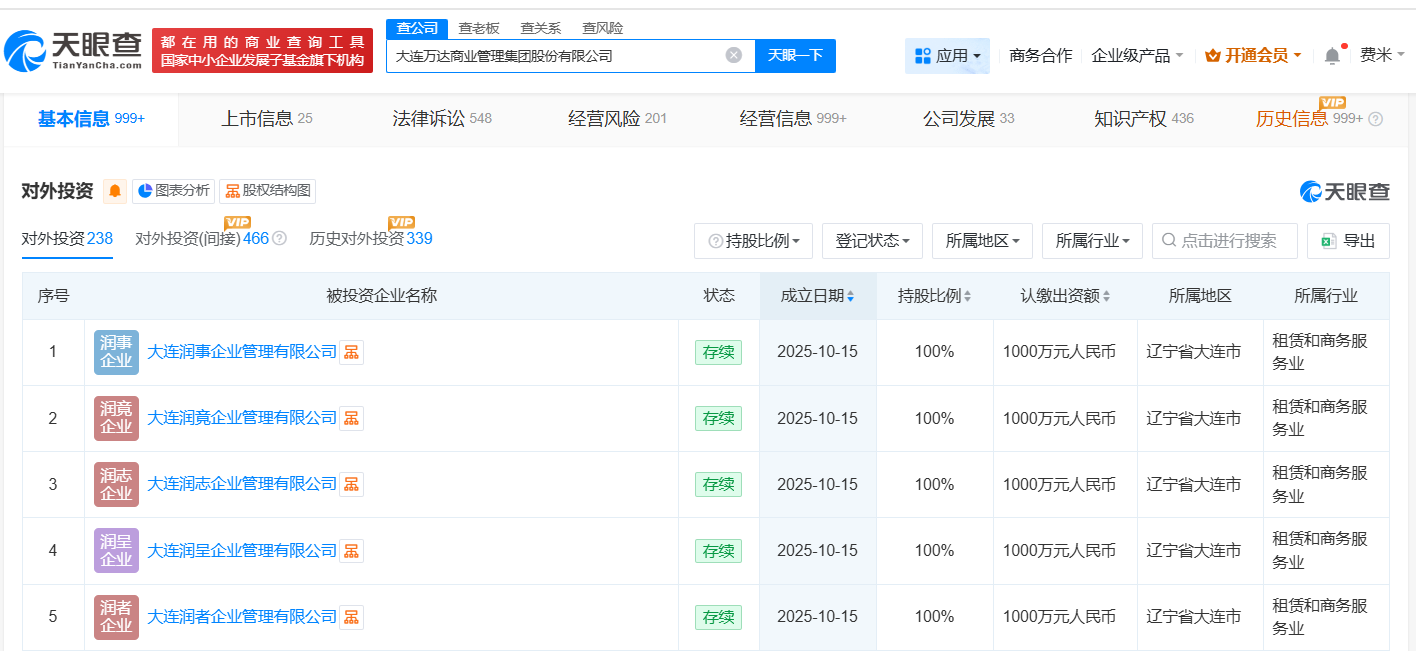Switch to the 法律诉讼 tab
This screenshot has width=1416, height=651.
click(x=430, y=115)
